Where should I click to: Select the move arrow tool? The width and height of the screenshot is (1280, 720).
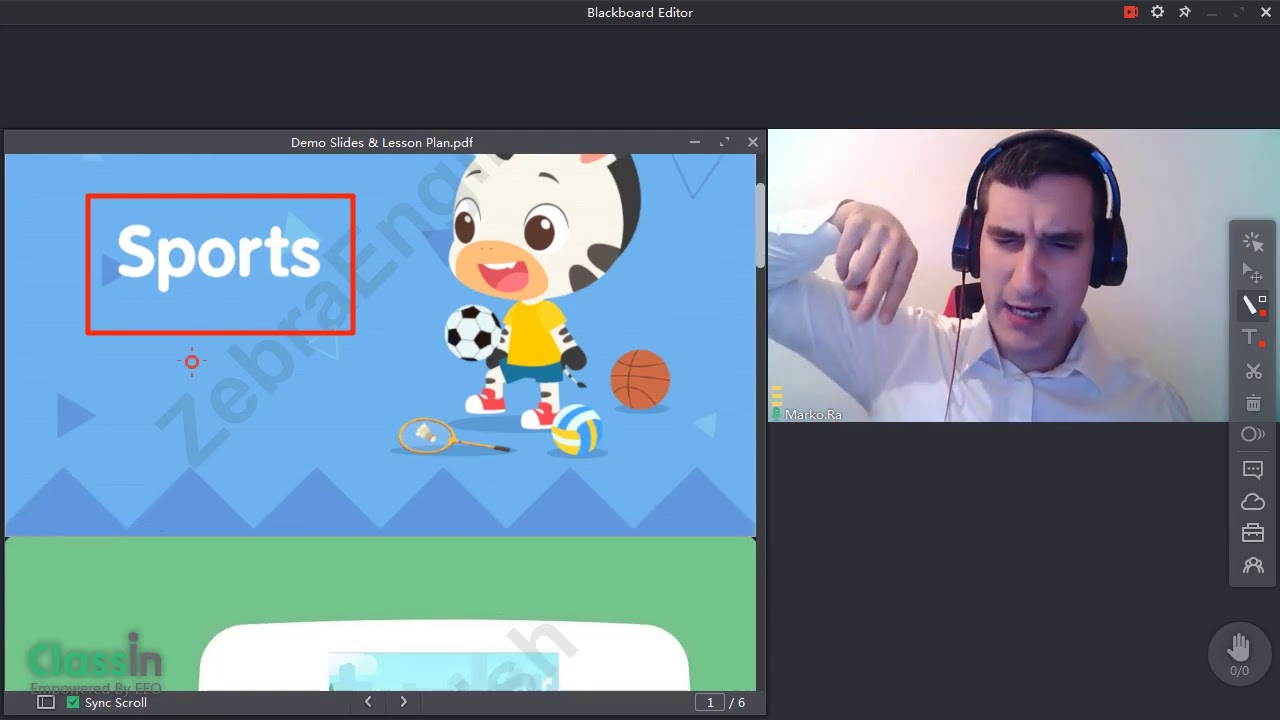1253,272
